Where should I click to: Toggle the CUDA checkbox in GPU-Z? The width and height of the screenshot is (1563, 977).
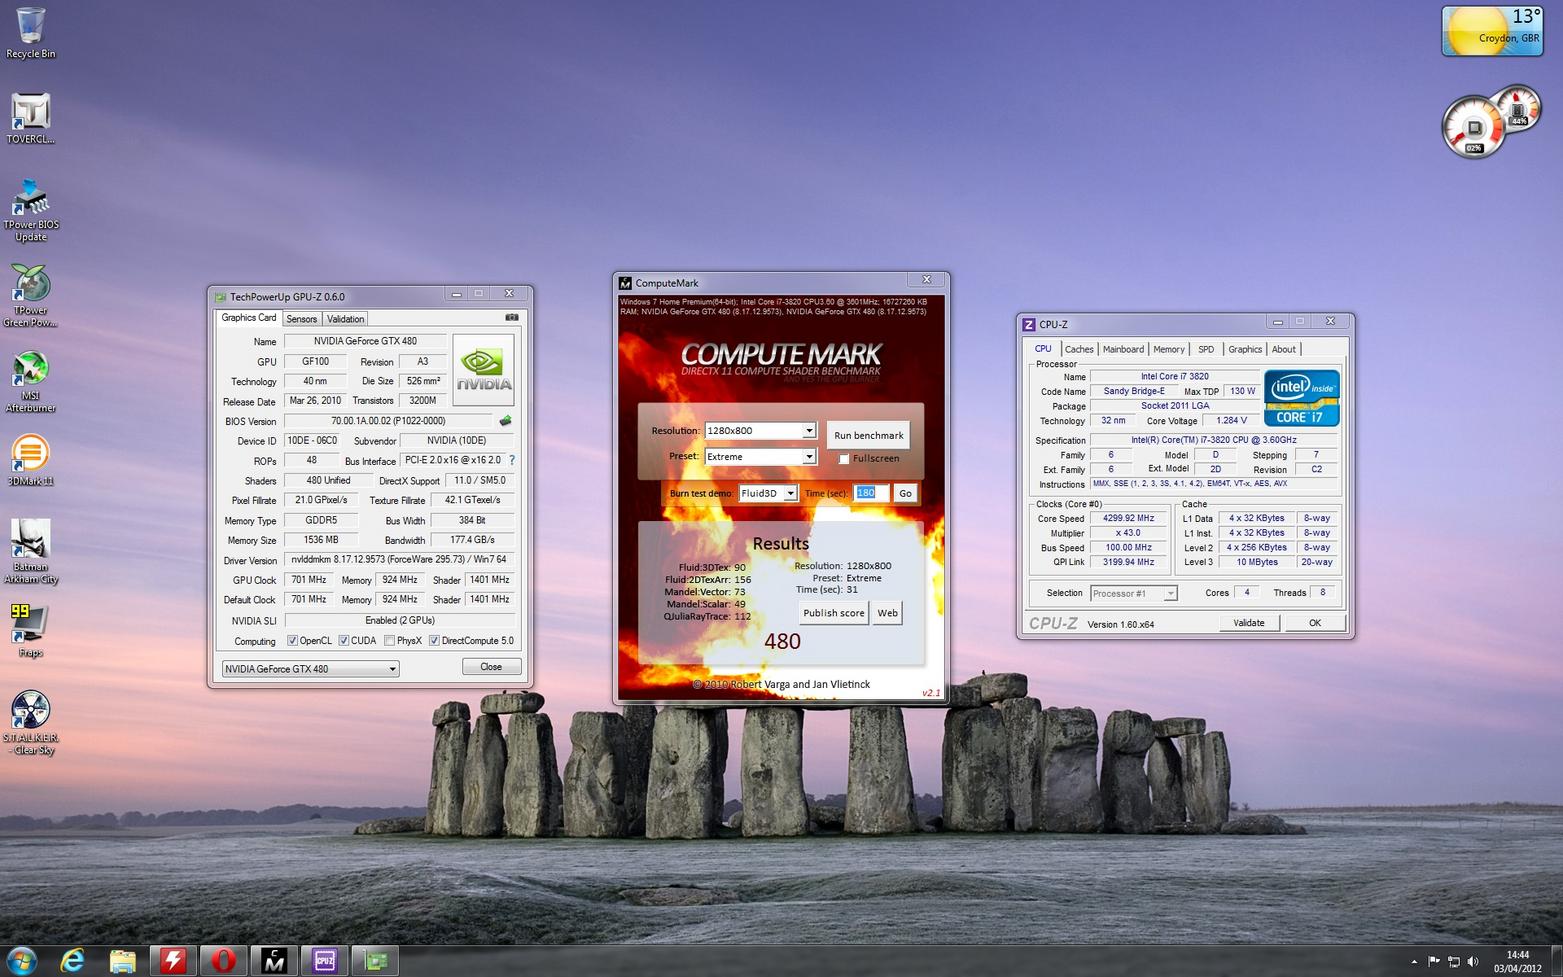(x=344, y=641)
